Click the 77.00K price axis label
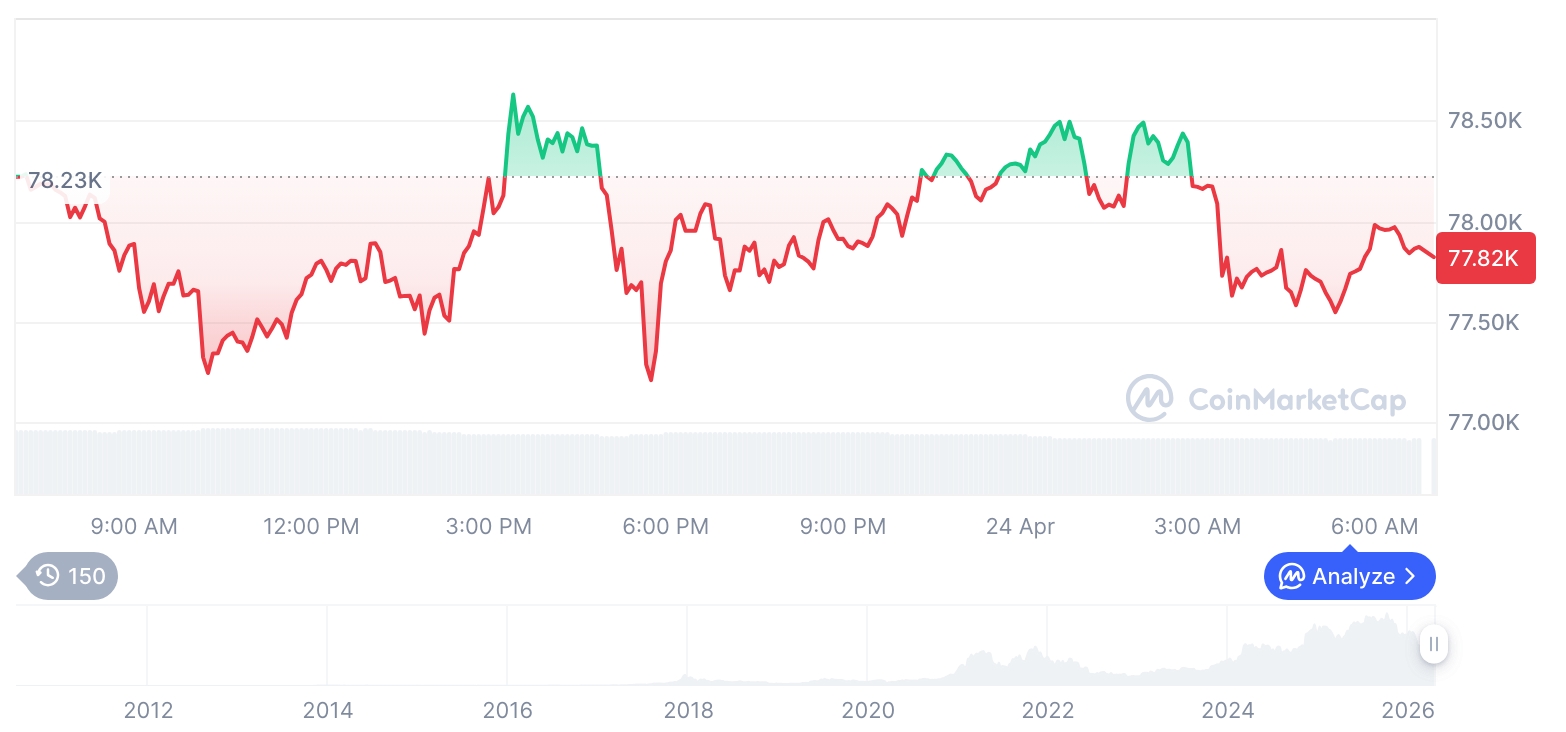1566x732 pixels. pos(1484,423)
